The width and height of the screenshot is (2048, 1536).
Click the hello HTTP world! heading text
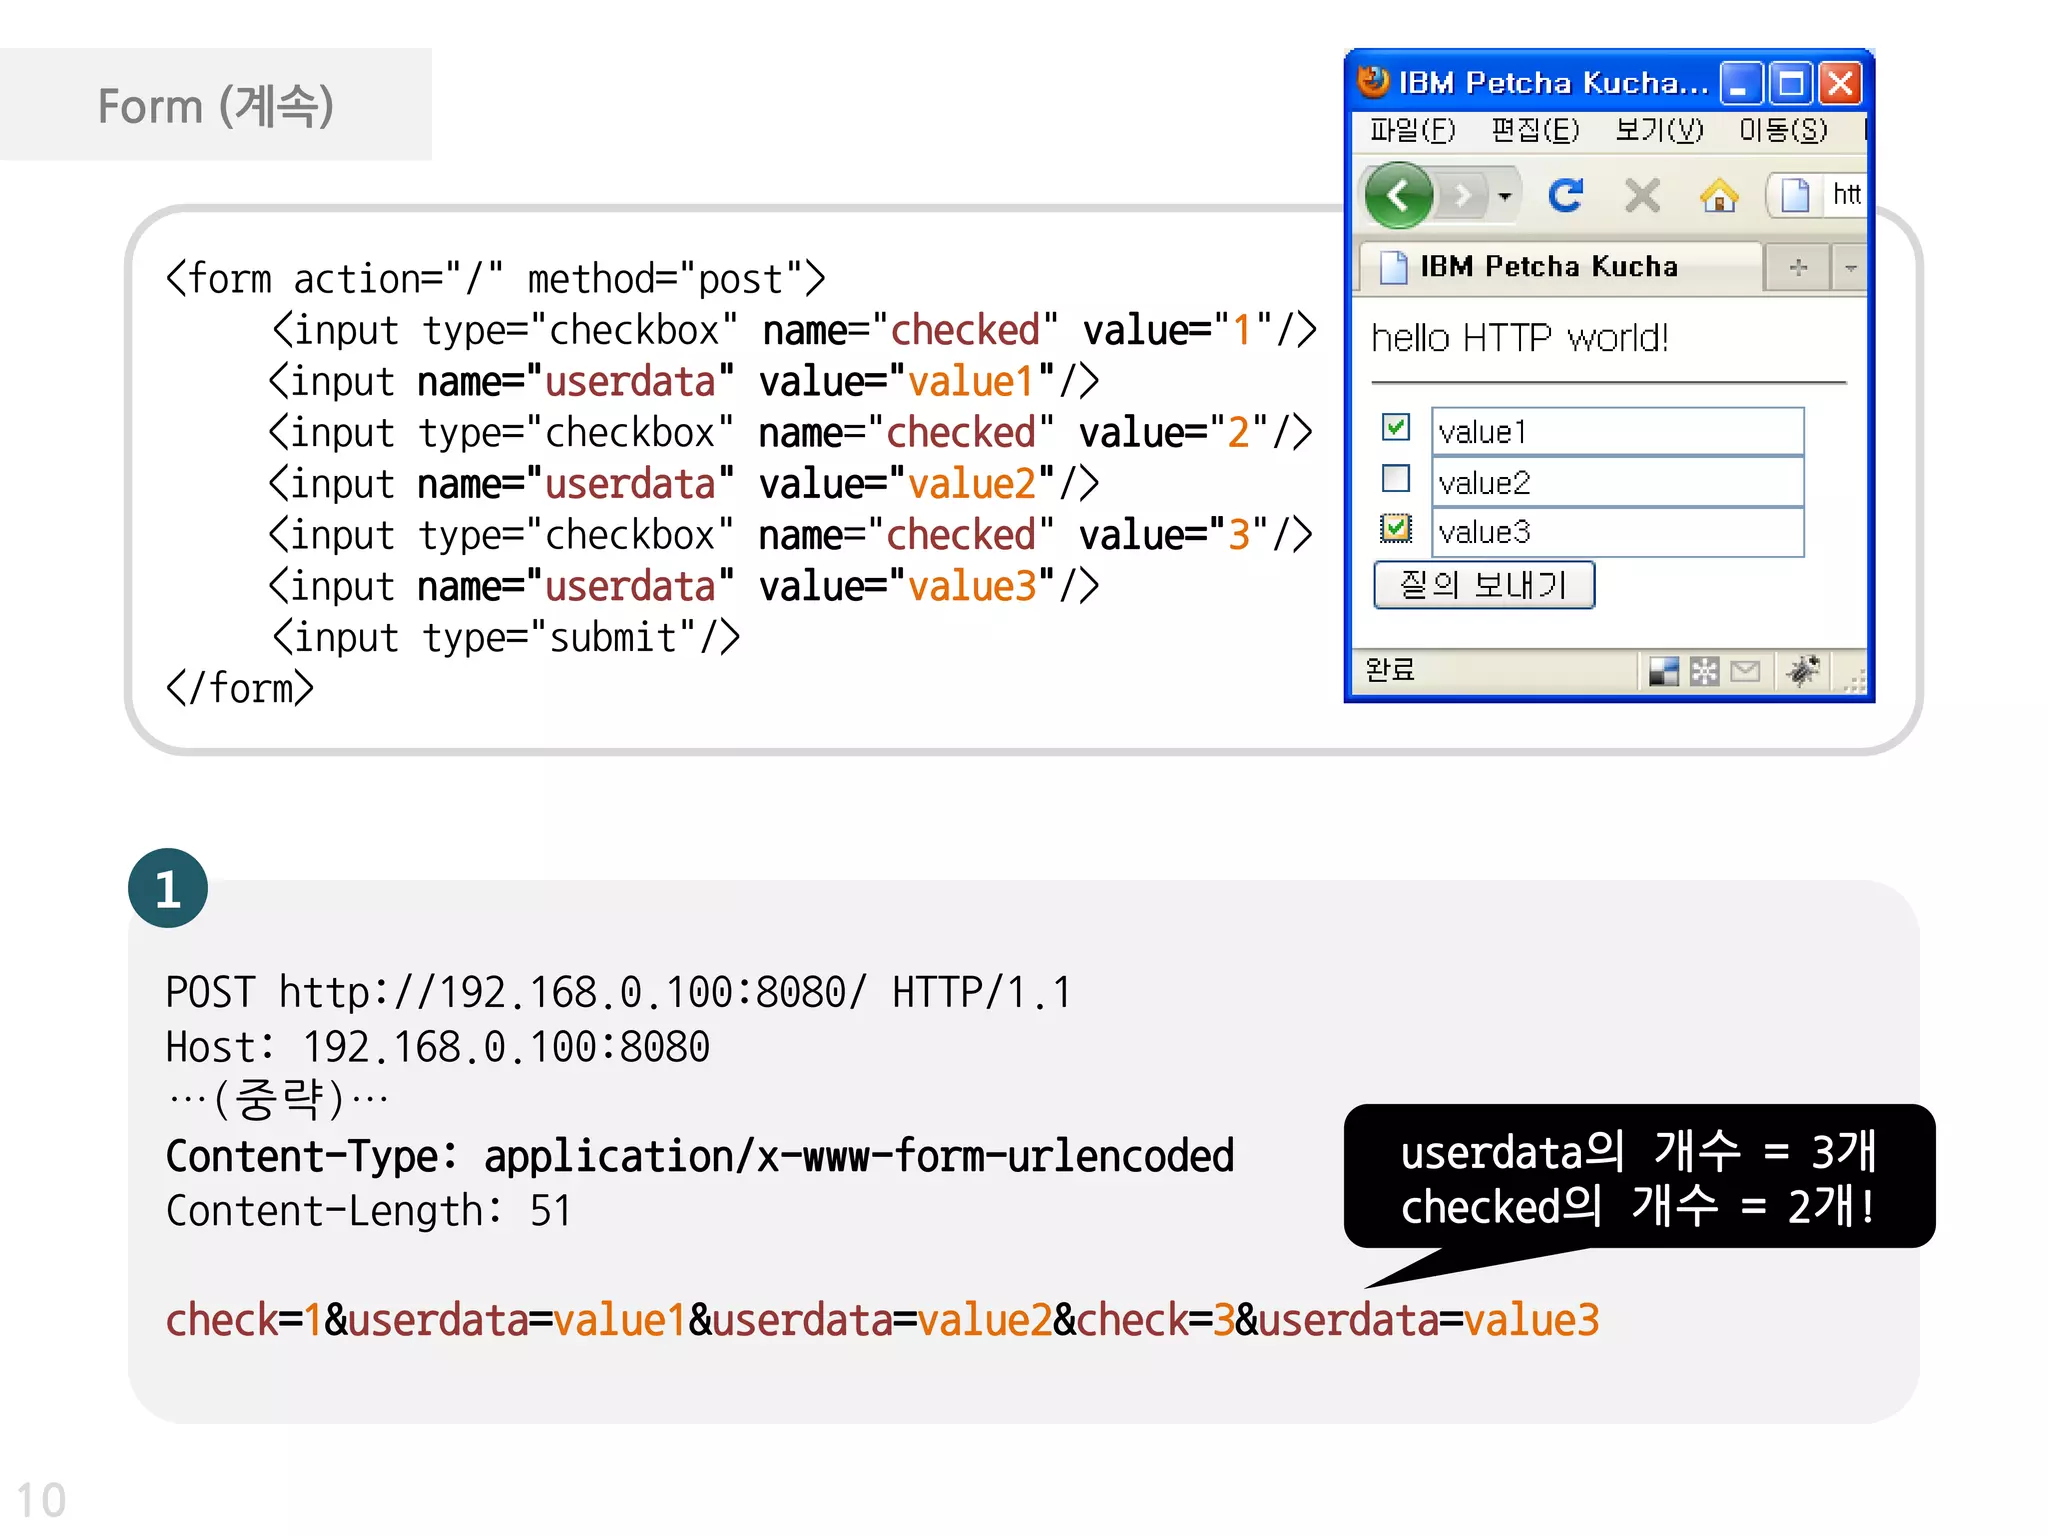pos(1519,339)
